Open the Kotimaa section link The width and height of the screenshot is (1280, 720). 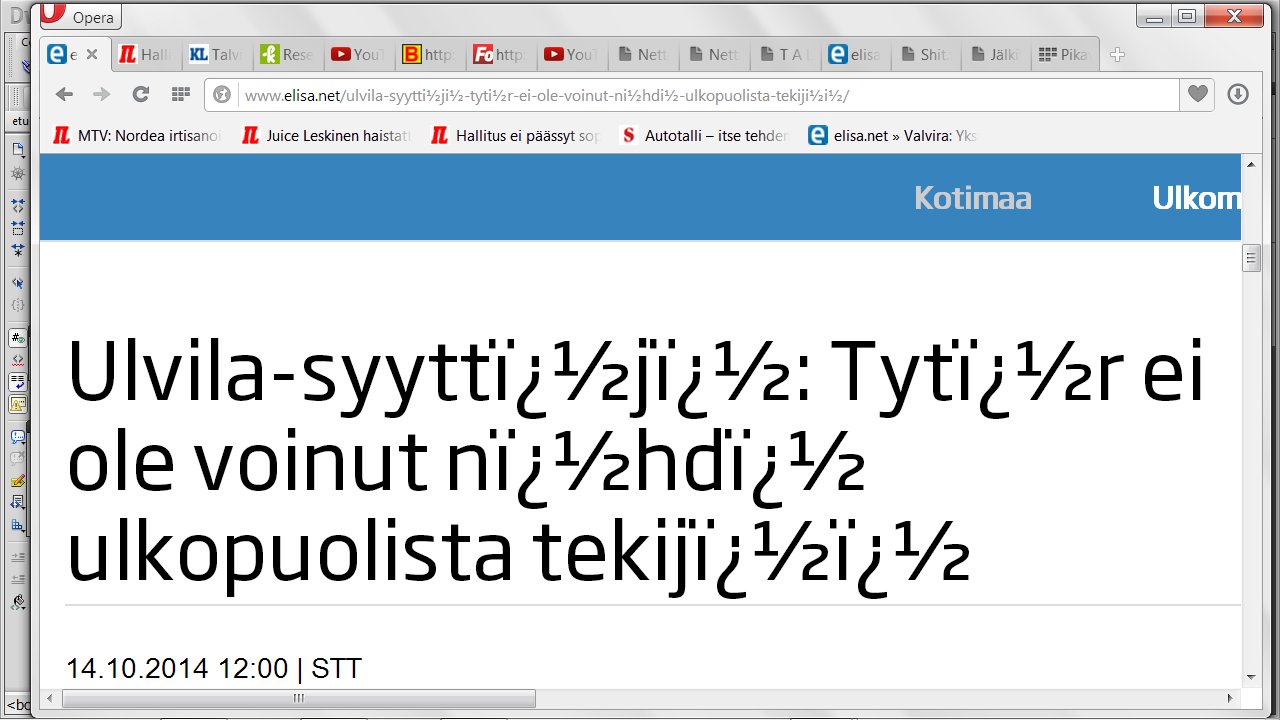coord(972,198)
